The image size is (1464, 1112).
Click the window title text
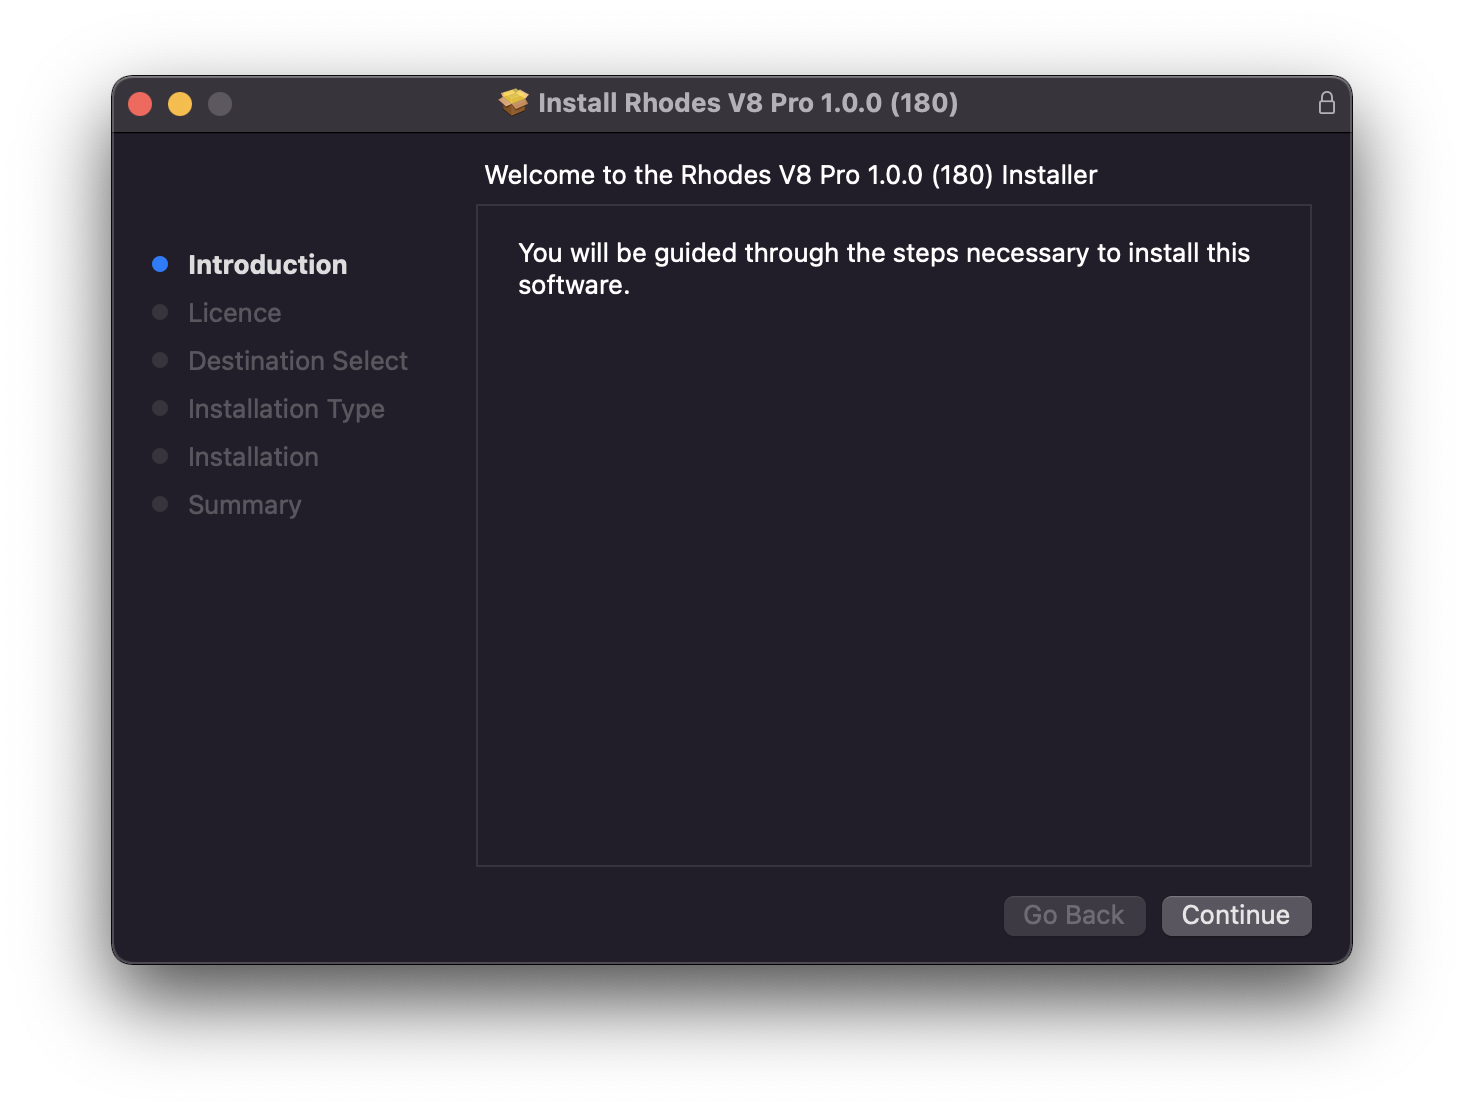tap(747, 103)
